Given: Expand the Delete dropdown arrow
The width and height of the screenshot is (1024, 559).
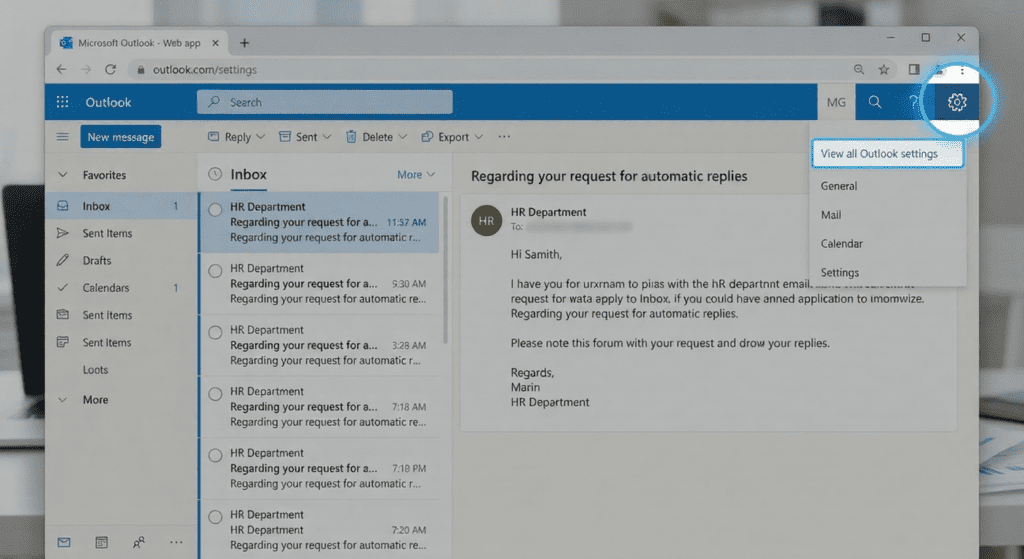Looking at the screenshot, I should pyautogui.click(x=402, y=136).
